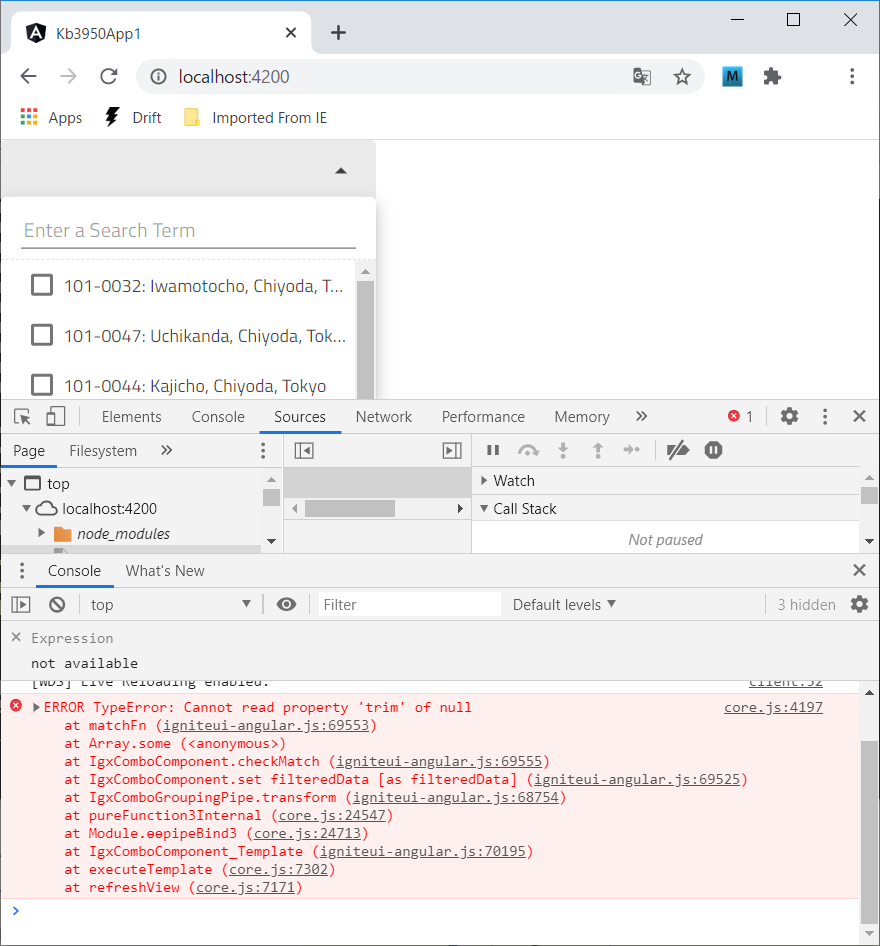This screenshot has height=946, width=880.
Task: Collapse the combo dropdown with up arrow
Action: pos(341,170)
